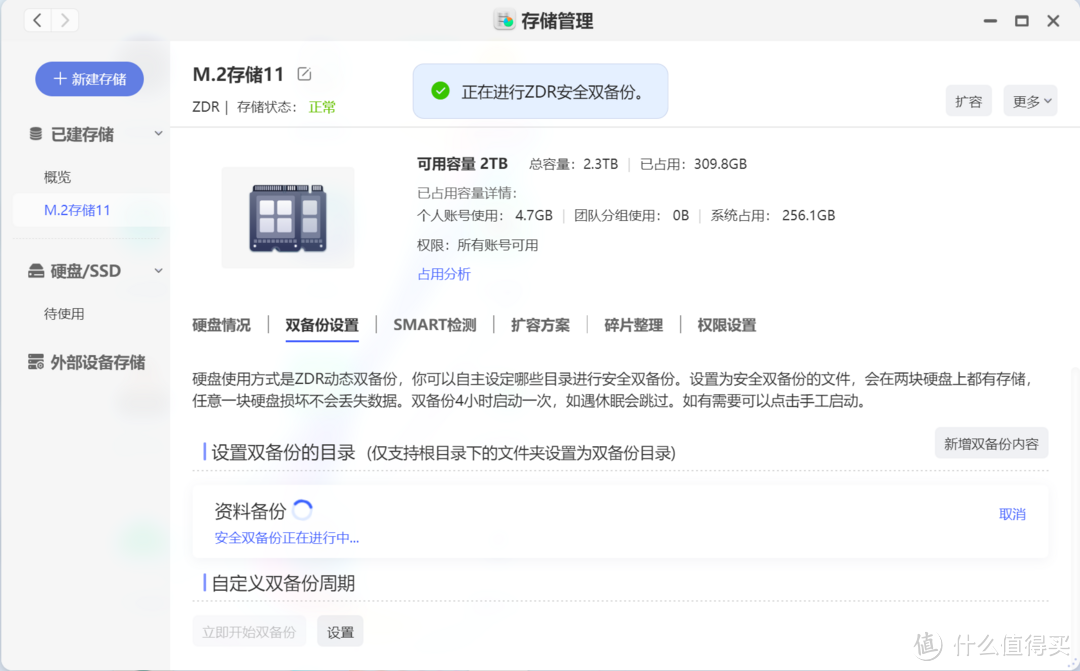The height and width of the screenshot is (671, 1080).
Task: Click the M.2 SSD thumbnail image
Action: [288, 217]
